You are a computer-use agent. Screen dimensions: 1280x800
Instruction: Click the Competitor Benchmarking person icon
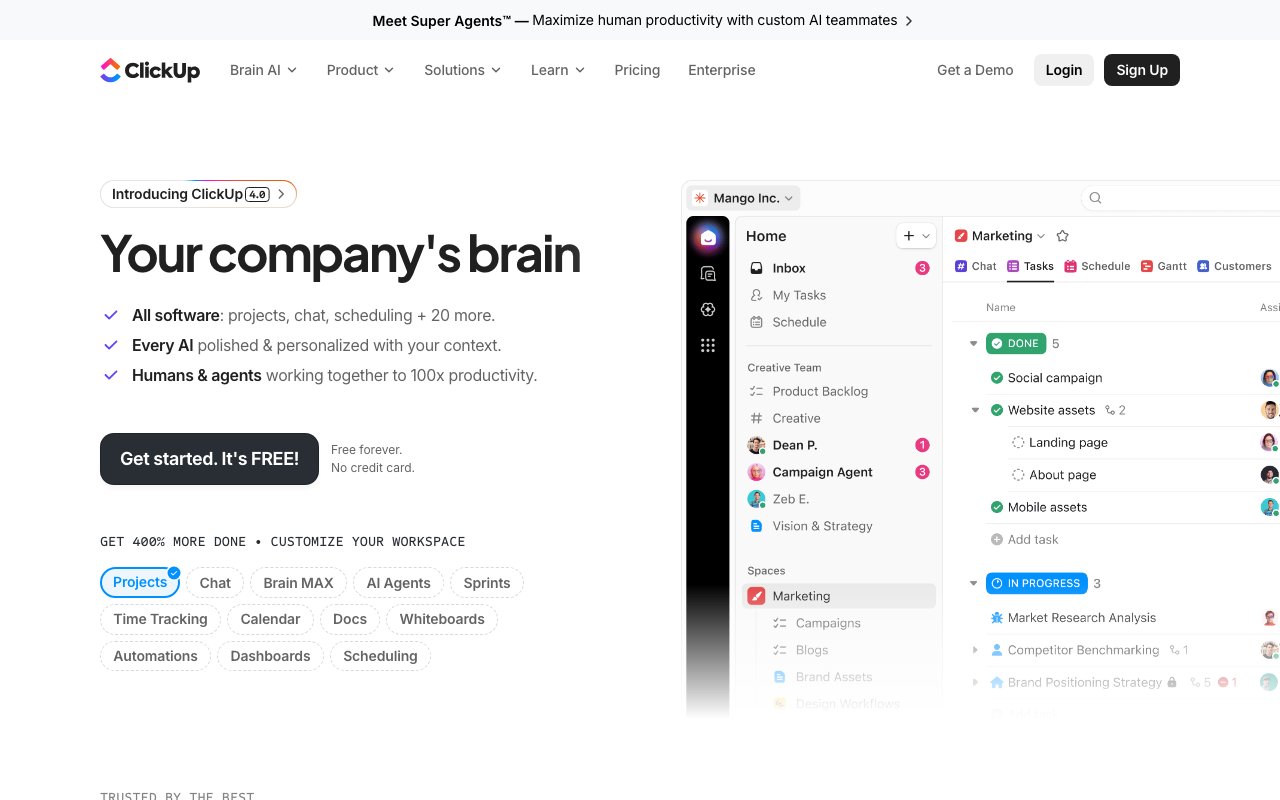[996, 650]
